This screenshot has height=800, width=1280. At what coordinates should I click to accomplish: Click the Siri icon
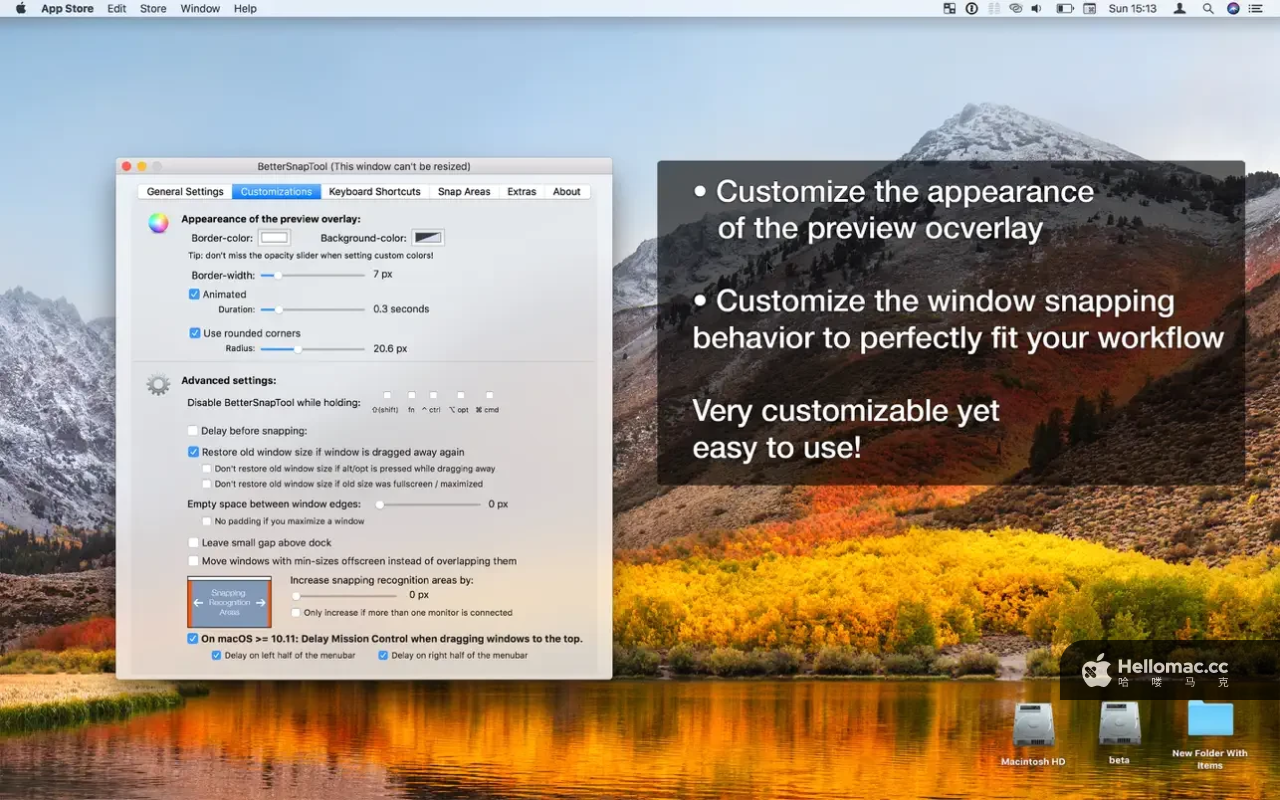click(1233, 8)
